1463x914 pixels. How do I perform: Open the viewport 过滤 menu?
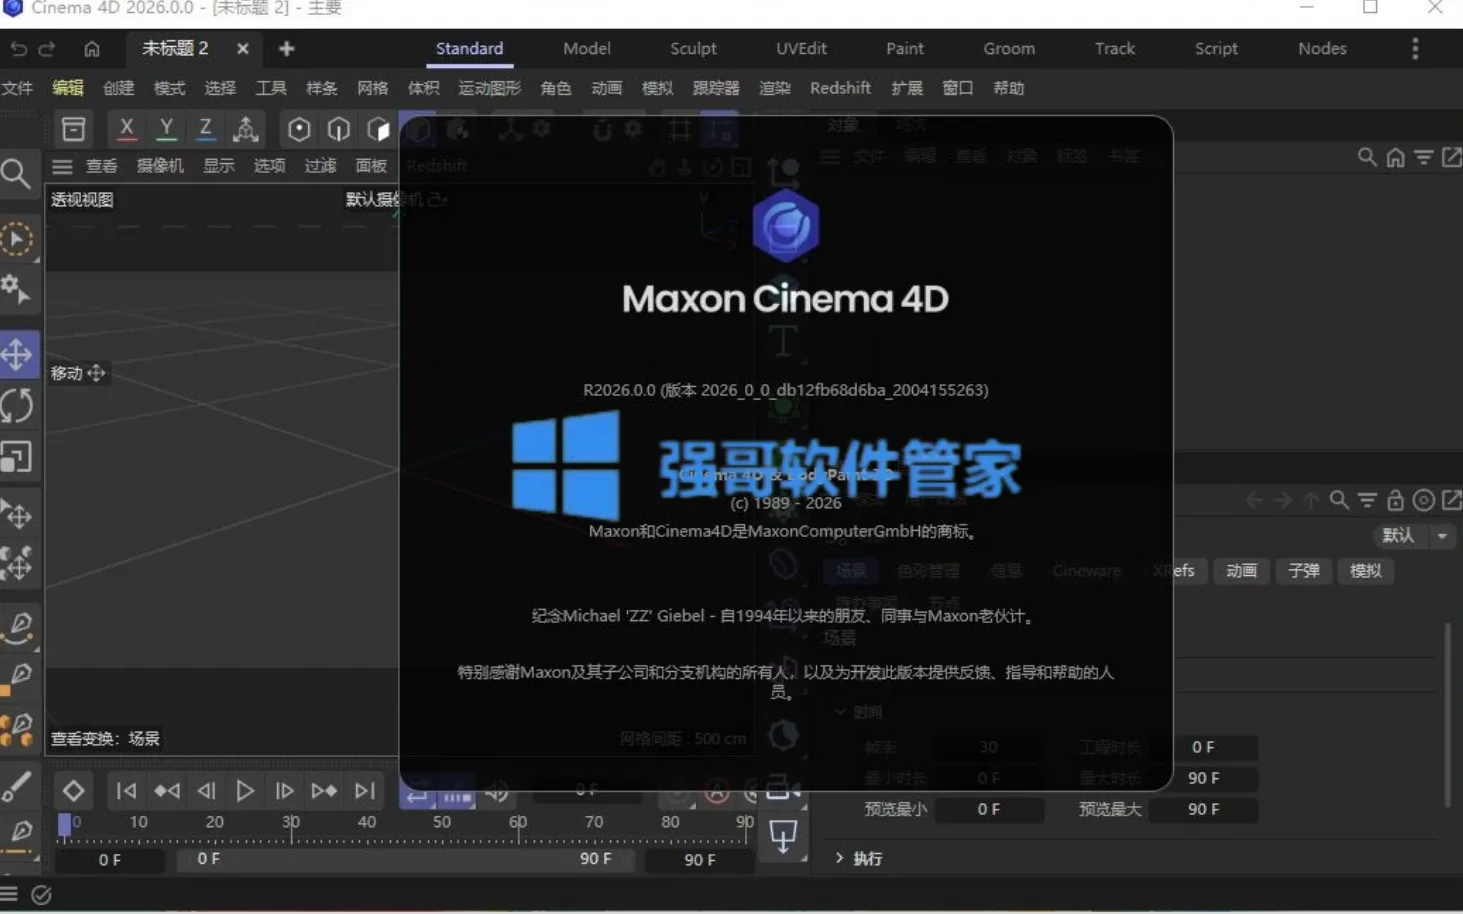click(x=320, y=166)
